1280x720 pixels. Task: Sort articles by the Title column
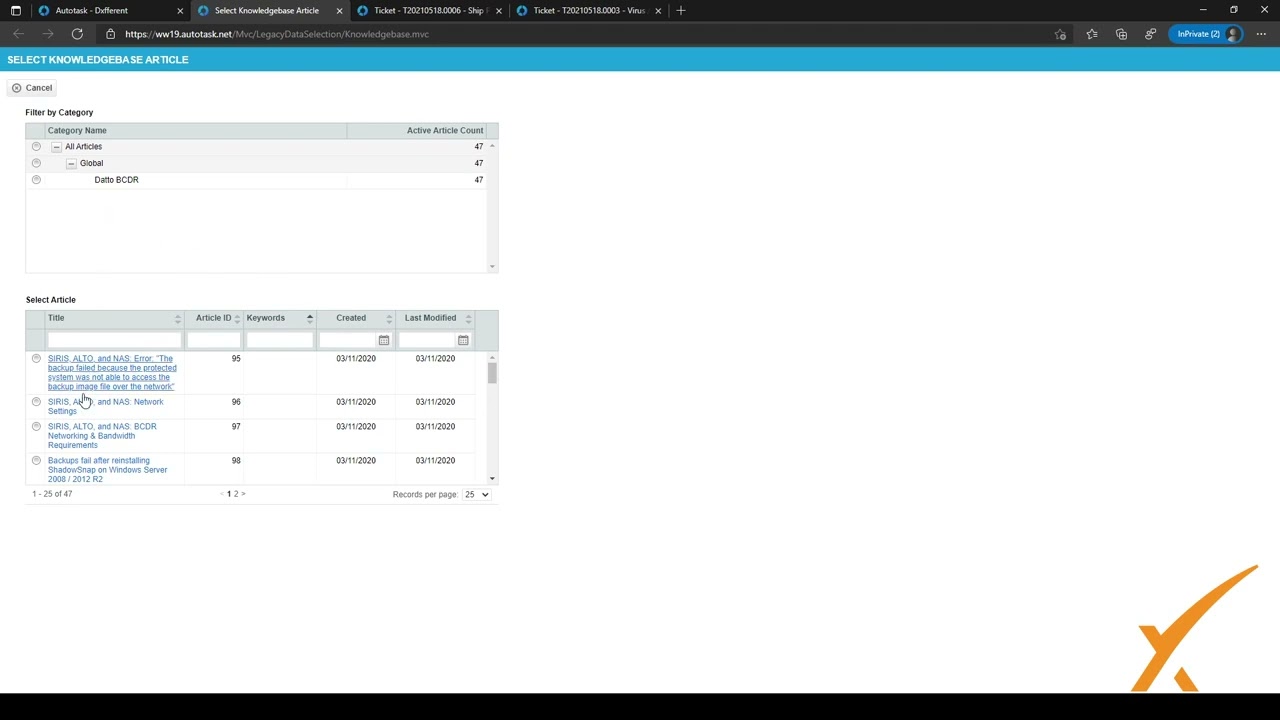coord(115,318)
